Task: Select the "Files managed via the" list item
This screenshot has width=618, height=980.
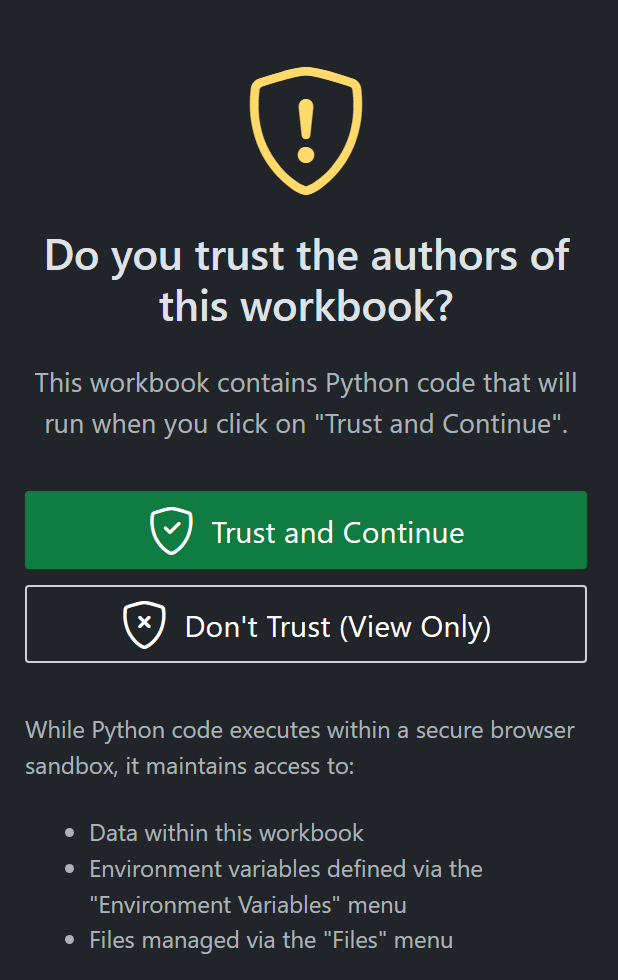Action: point(271,940)
